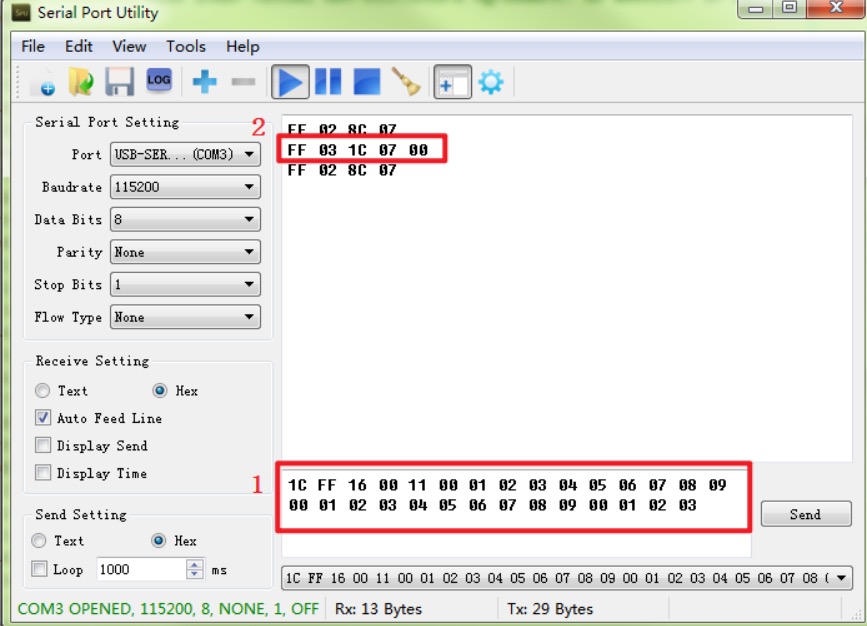Open the Baudrate 115200 dropdown
The width and height of the screenshot is (867, 626).
click(185, 187)
